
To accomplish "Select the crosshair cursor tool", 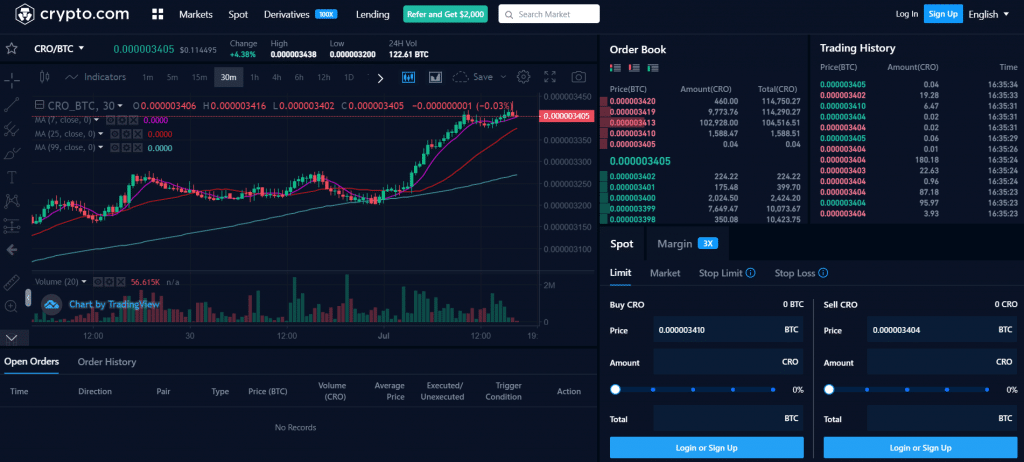I will pyautogui.click(x=12, y=80).
